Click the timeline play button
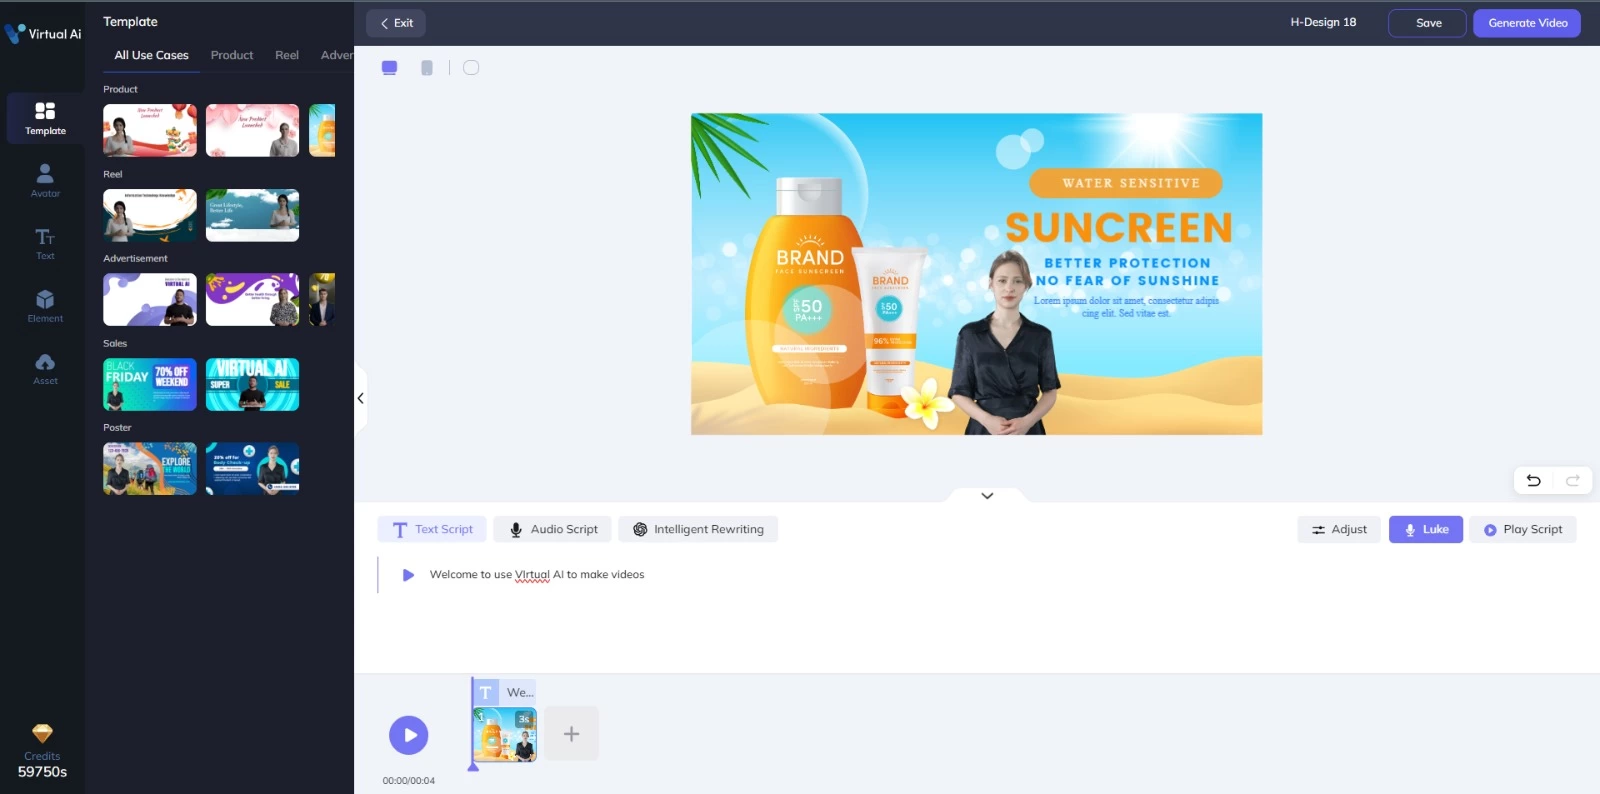The height and width of the screenshot is (794, 1600). click(x=409, y=735)
